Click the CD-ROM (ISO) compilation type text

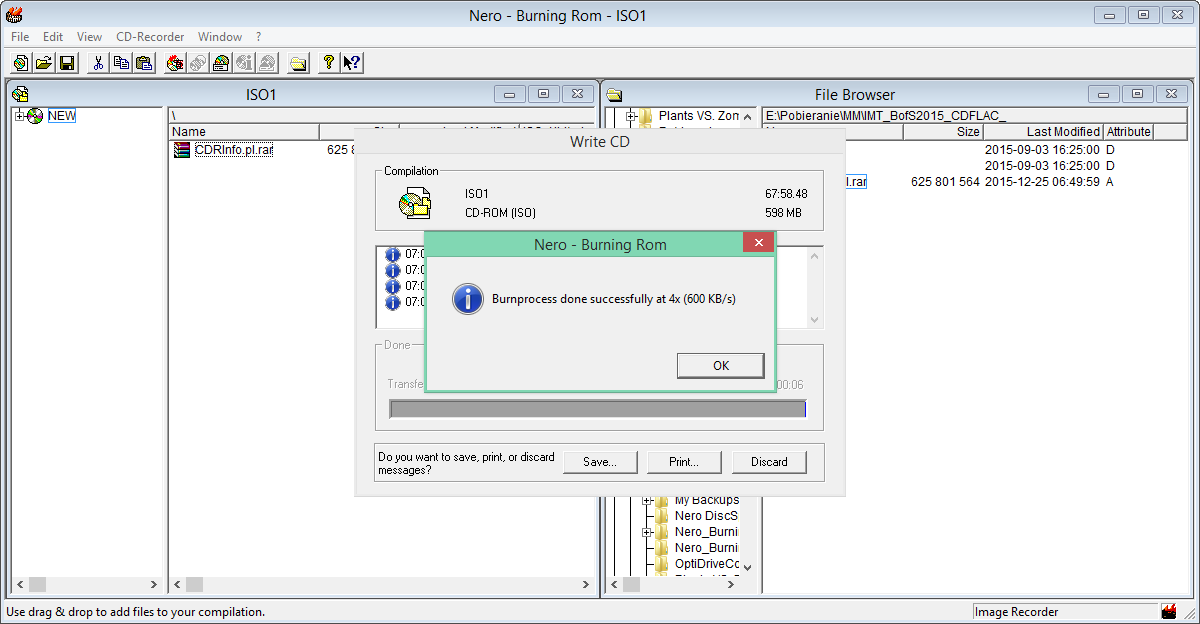coord(501,212)
